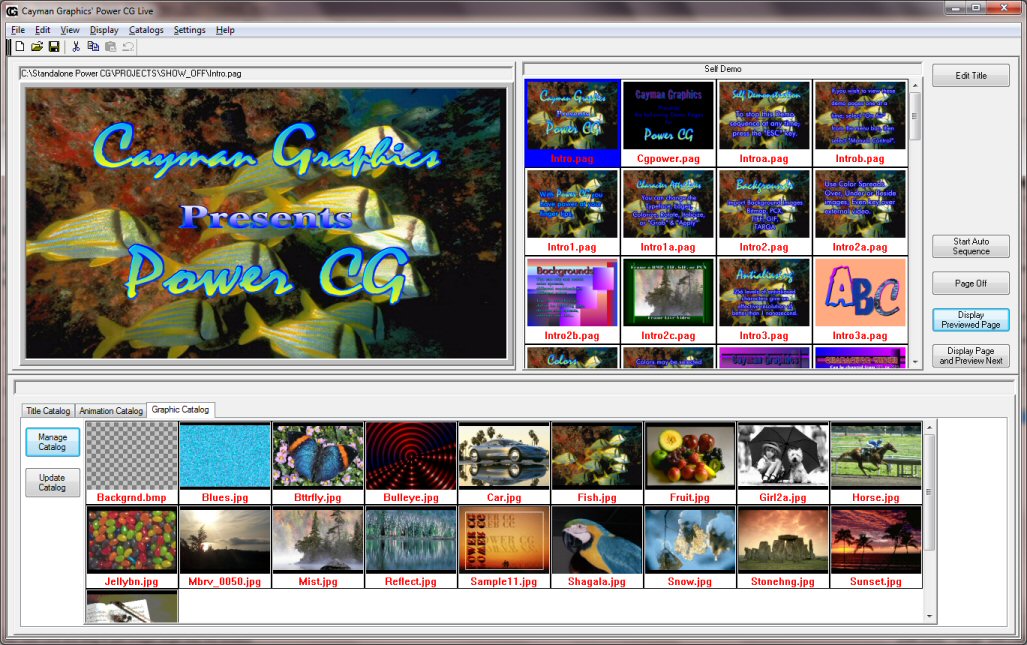
Task: Select the Girl2a.jpg graphic thumbnail
Action: pyautogui.click(x=783, y=463)
